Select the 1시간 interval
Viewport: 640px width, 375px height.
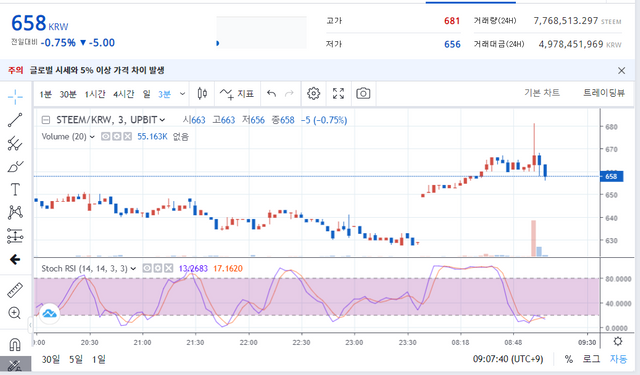[95, 94]
